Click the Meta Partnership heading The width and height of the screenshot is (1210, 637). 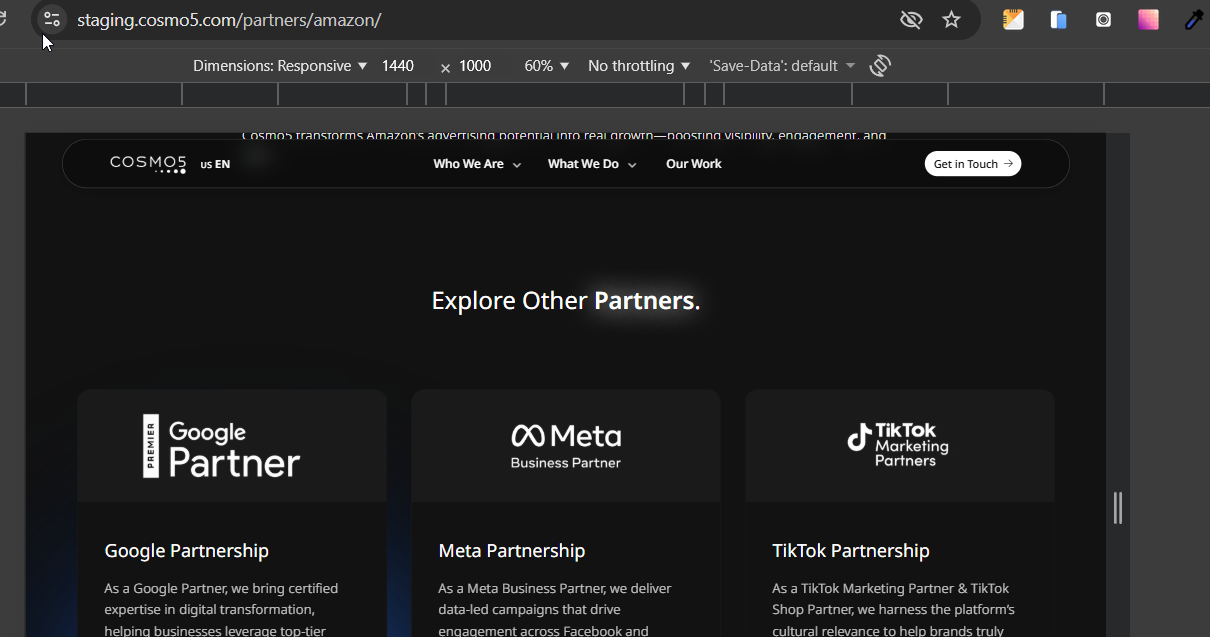(512, 551)
